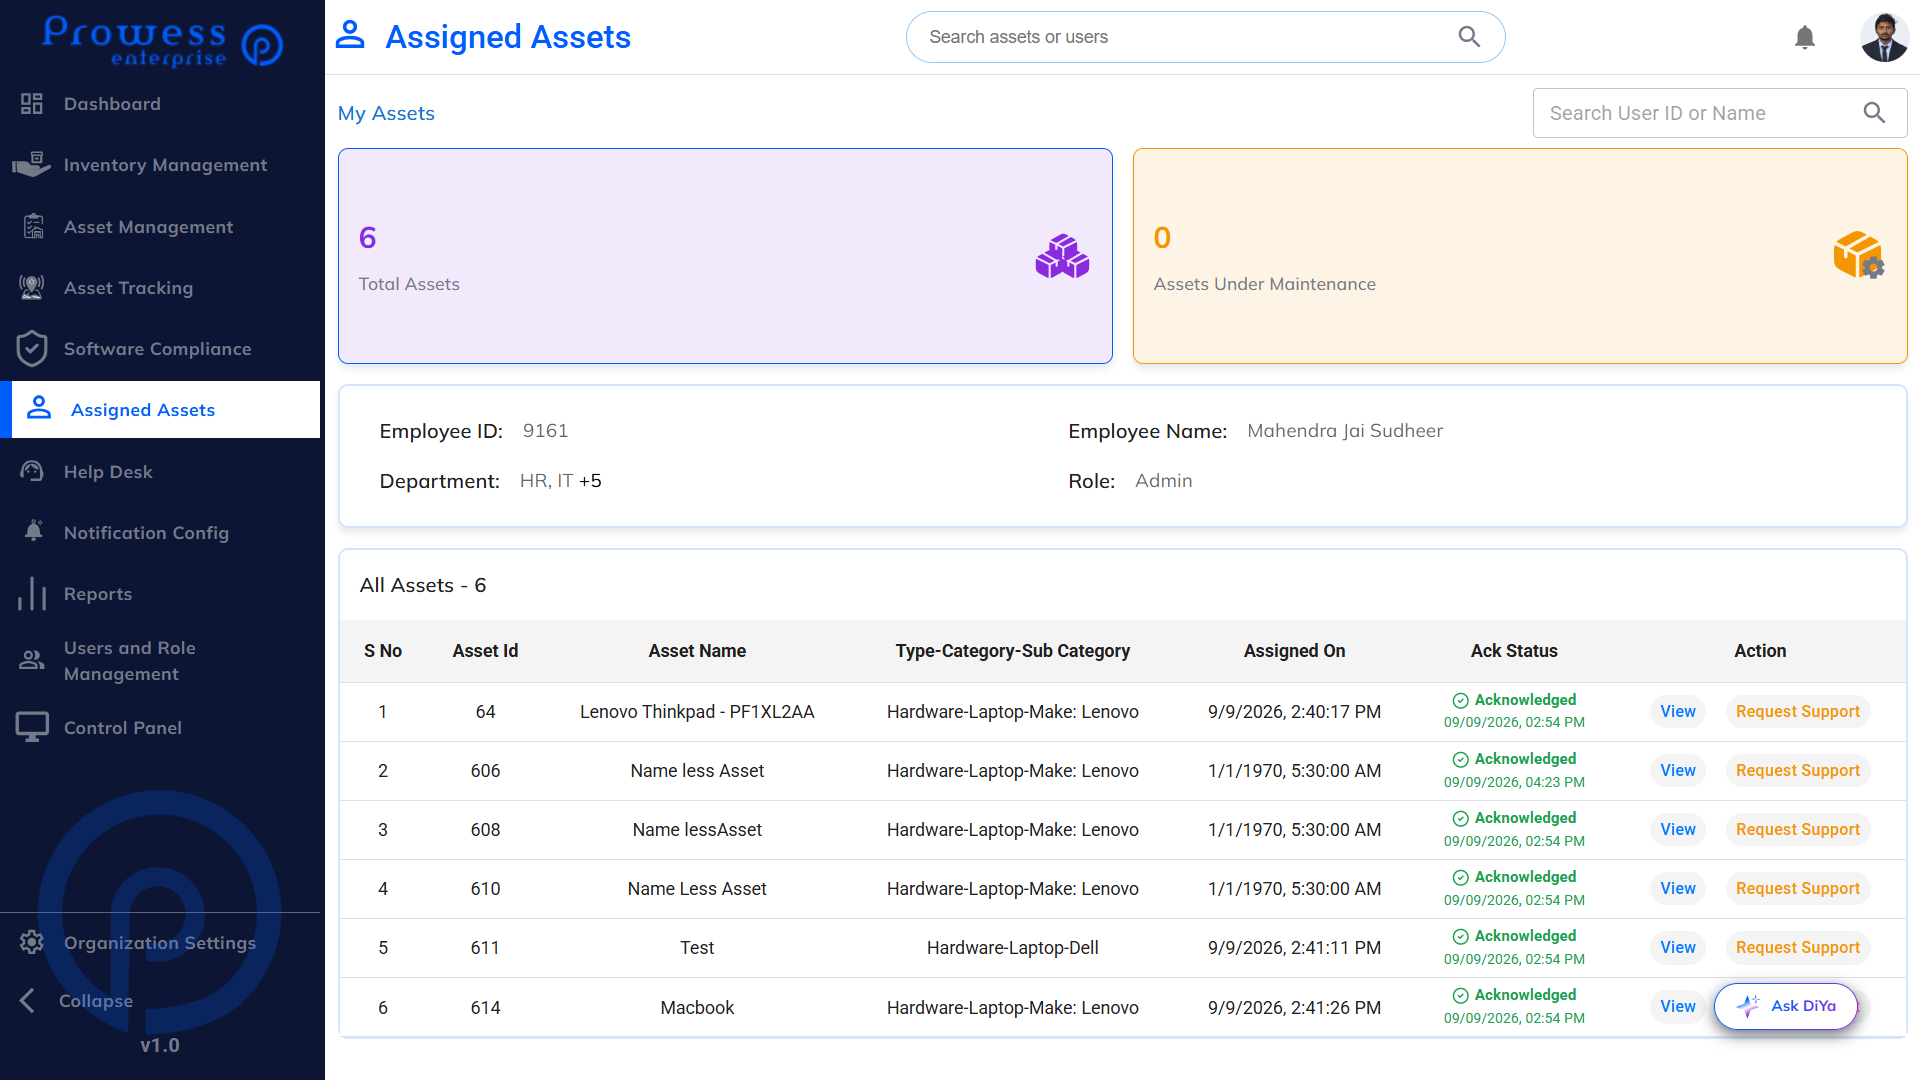1920x1080 pixels.
Task: Click the Hardware-Laptop-Dell cell
Action: [1012, 948]
